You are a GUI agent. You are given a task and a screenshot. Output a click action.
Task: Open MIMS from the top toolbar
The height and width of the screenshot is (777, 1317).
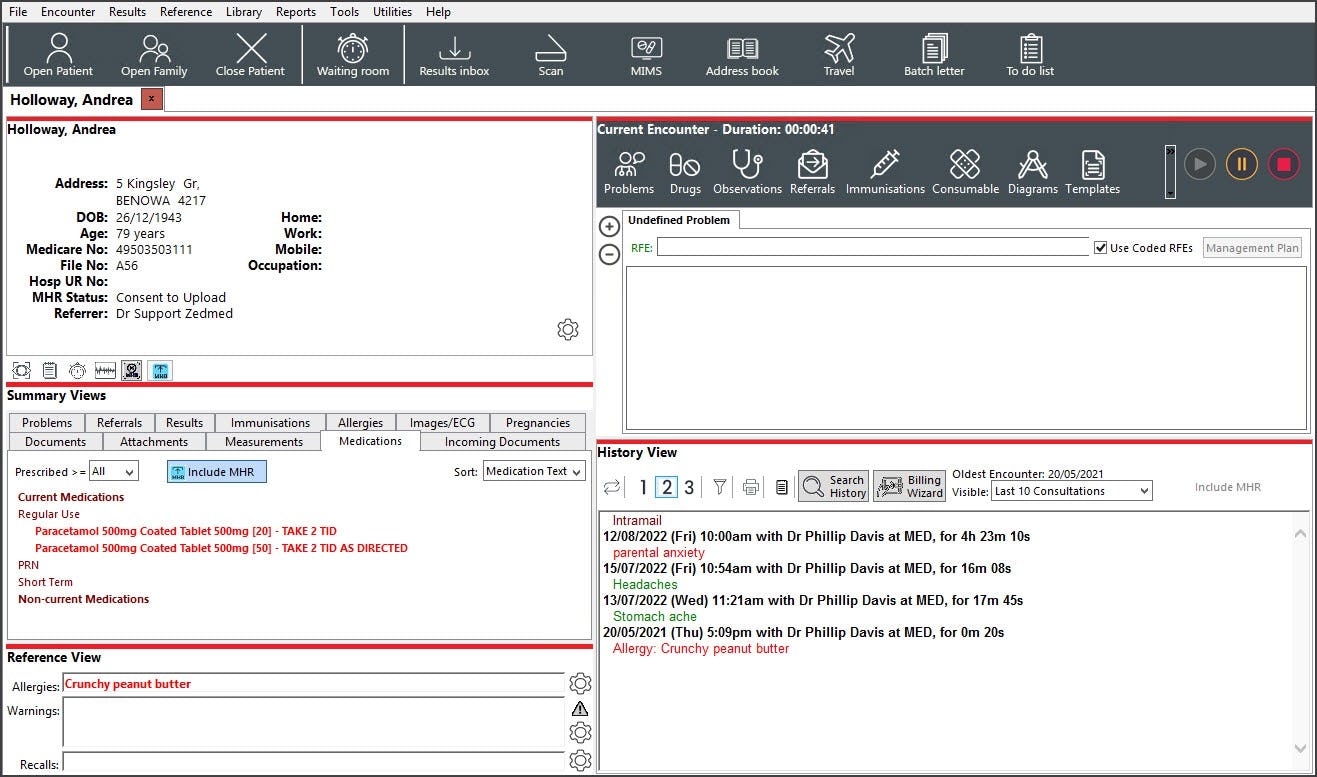point(645,52)
